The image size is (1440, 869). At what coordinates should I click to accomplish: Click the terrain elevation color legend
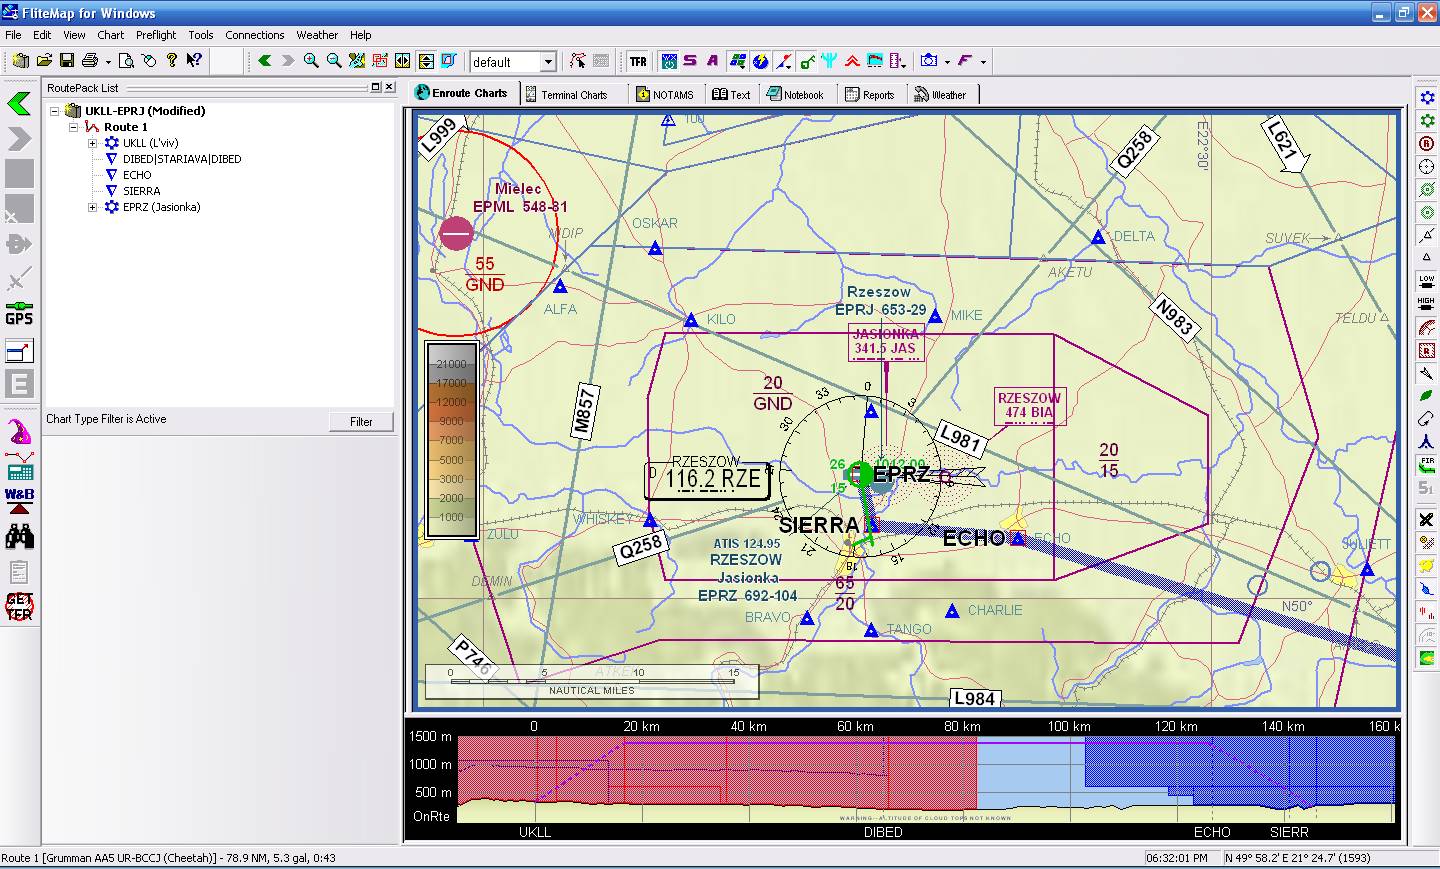452,440
